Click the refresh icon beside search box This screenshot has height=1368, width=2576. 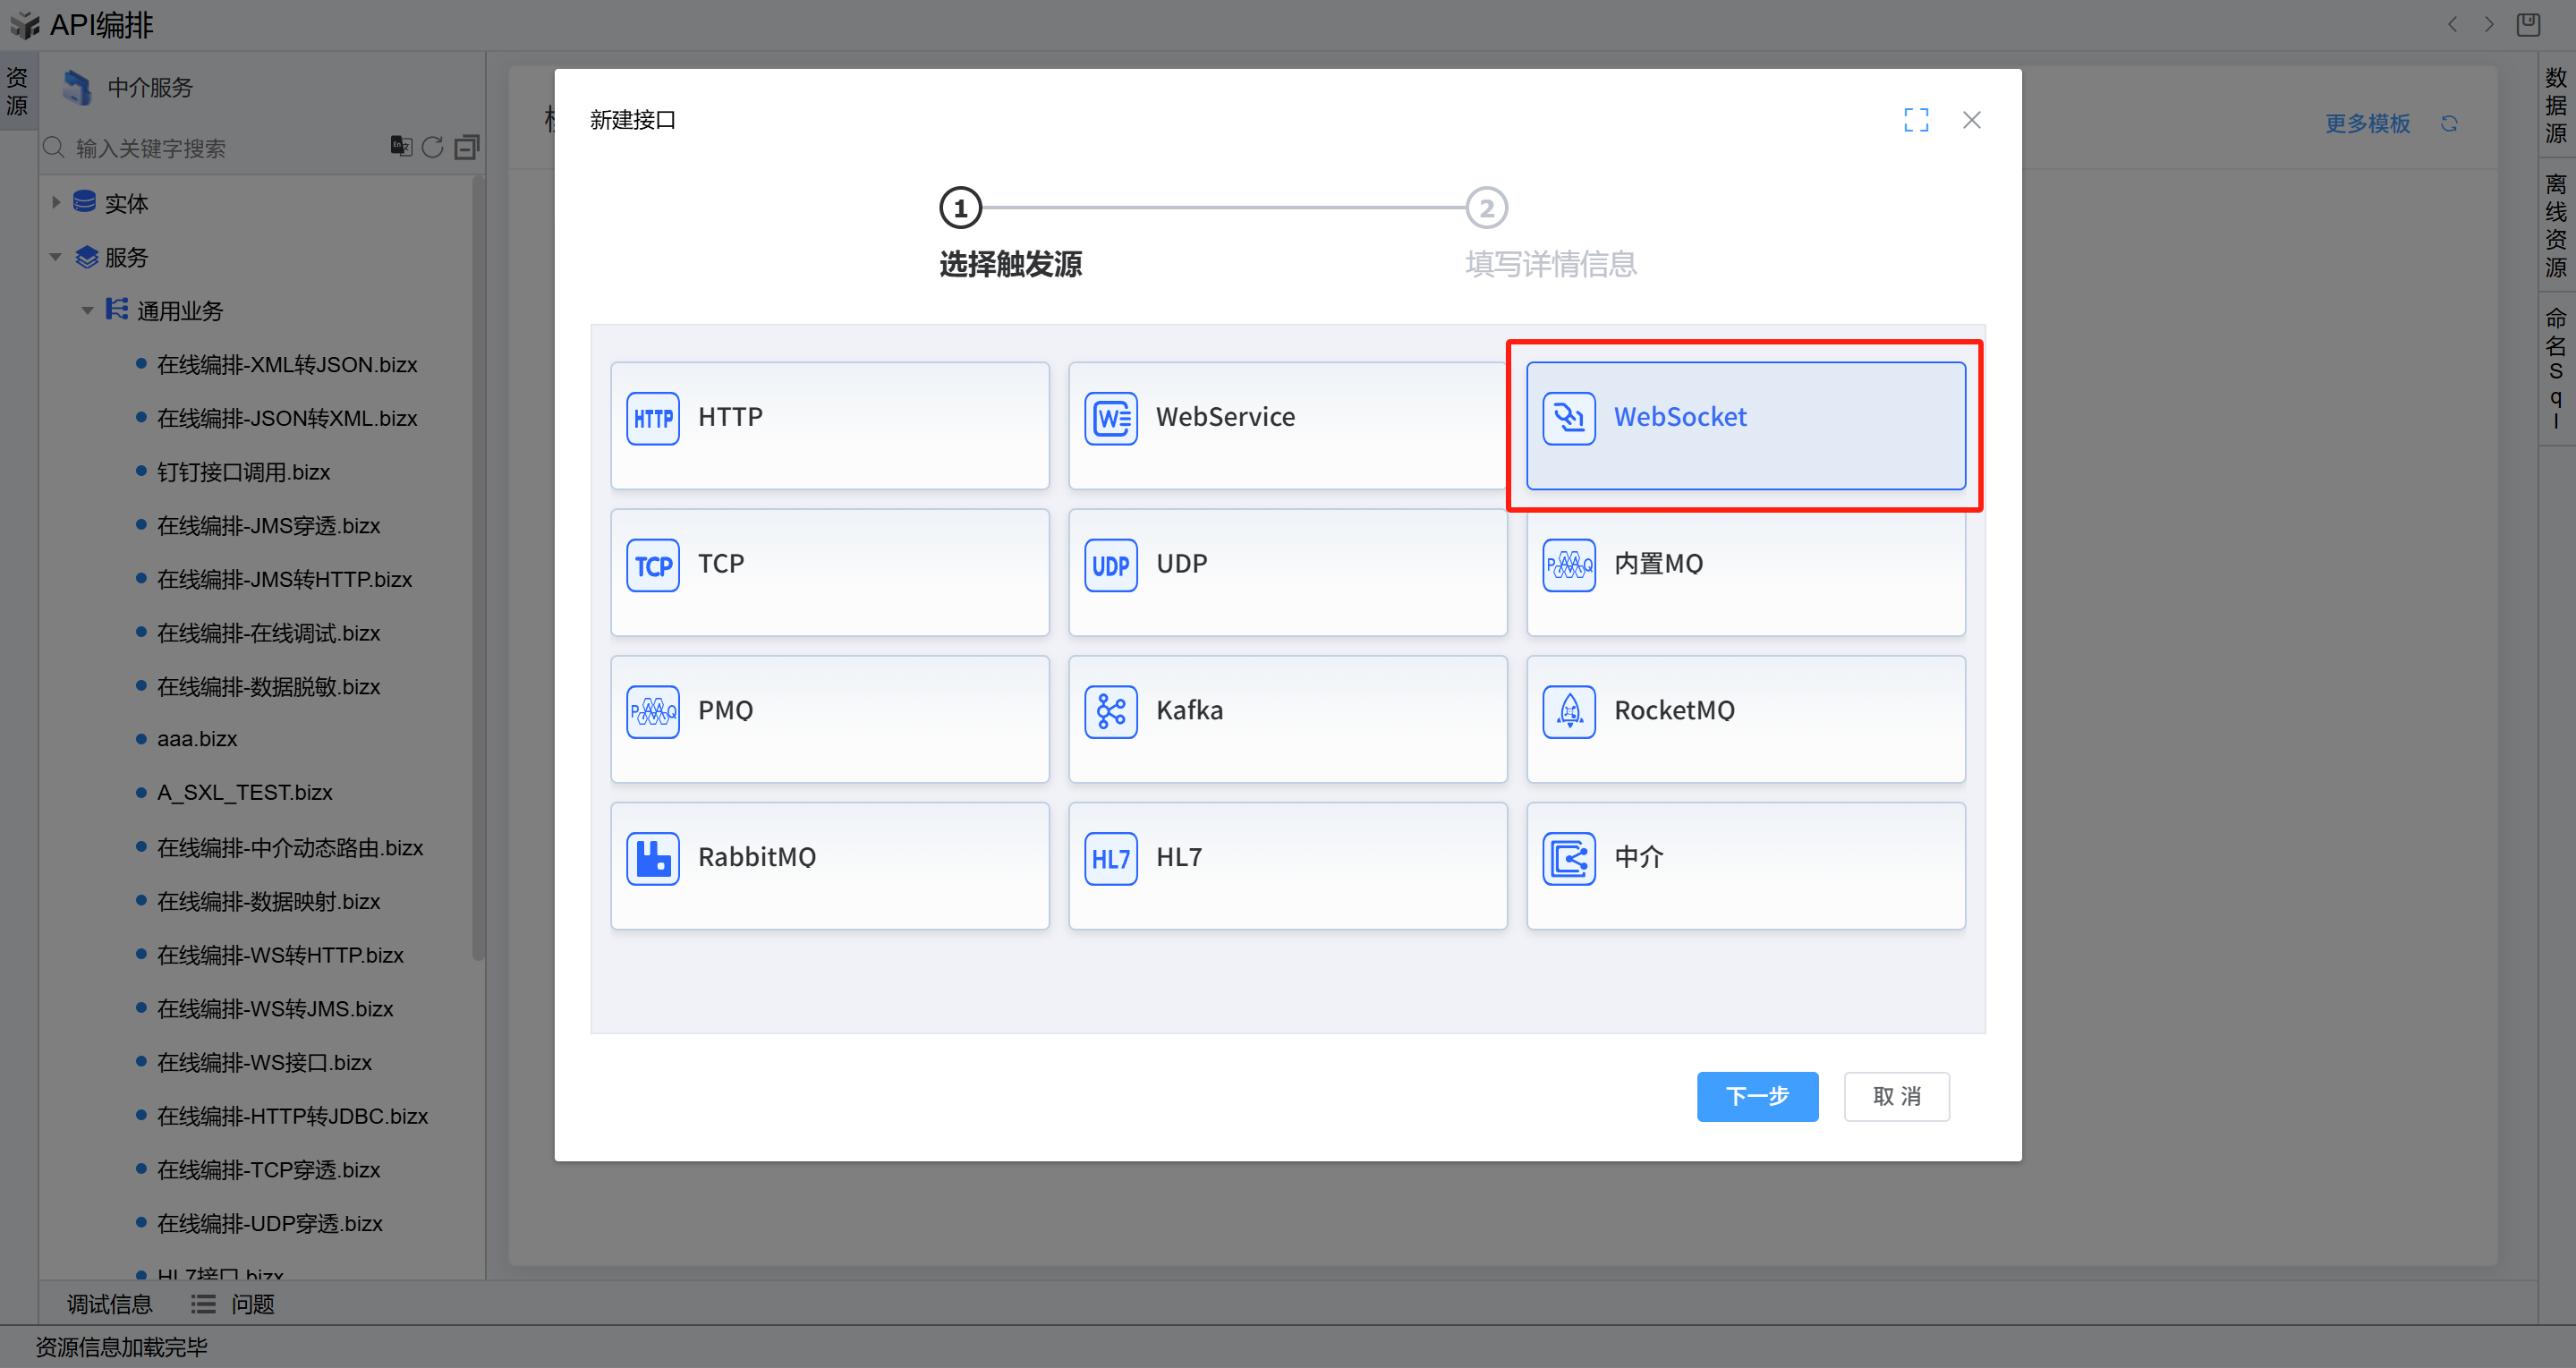point(432,148)
